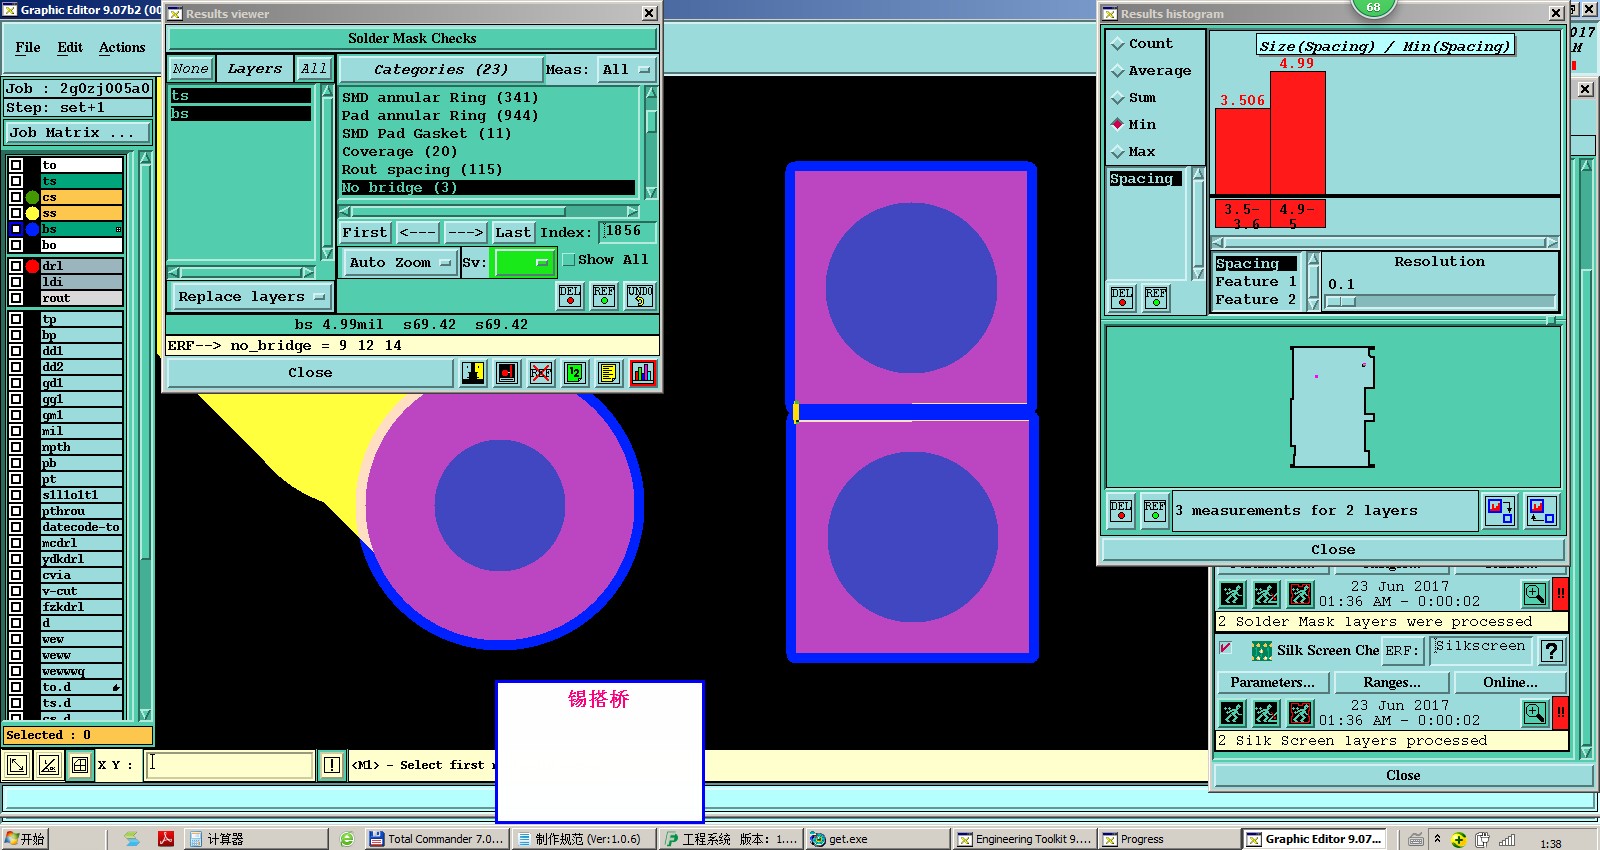Image resolution: width=1600 pixels, height=850 pixels.
Task: Click the UNDO icon in Results viewer
Action: 640,295
